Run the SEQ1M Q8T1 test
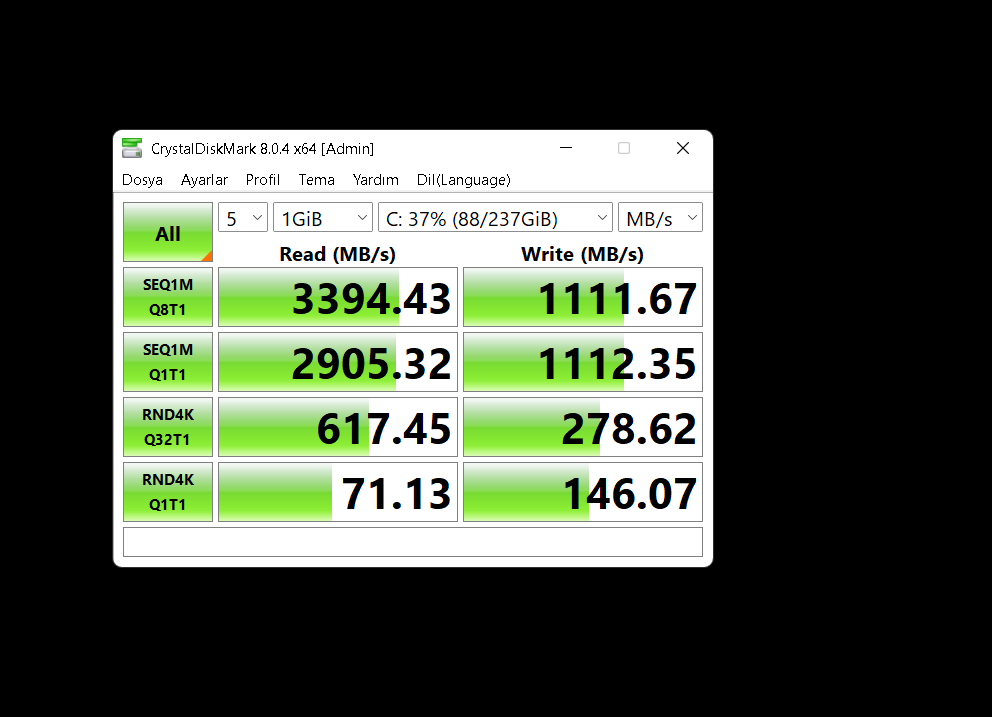 coord(168,297)
